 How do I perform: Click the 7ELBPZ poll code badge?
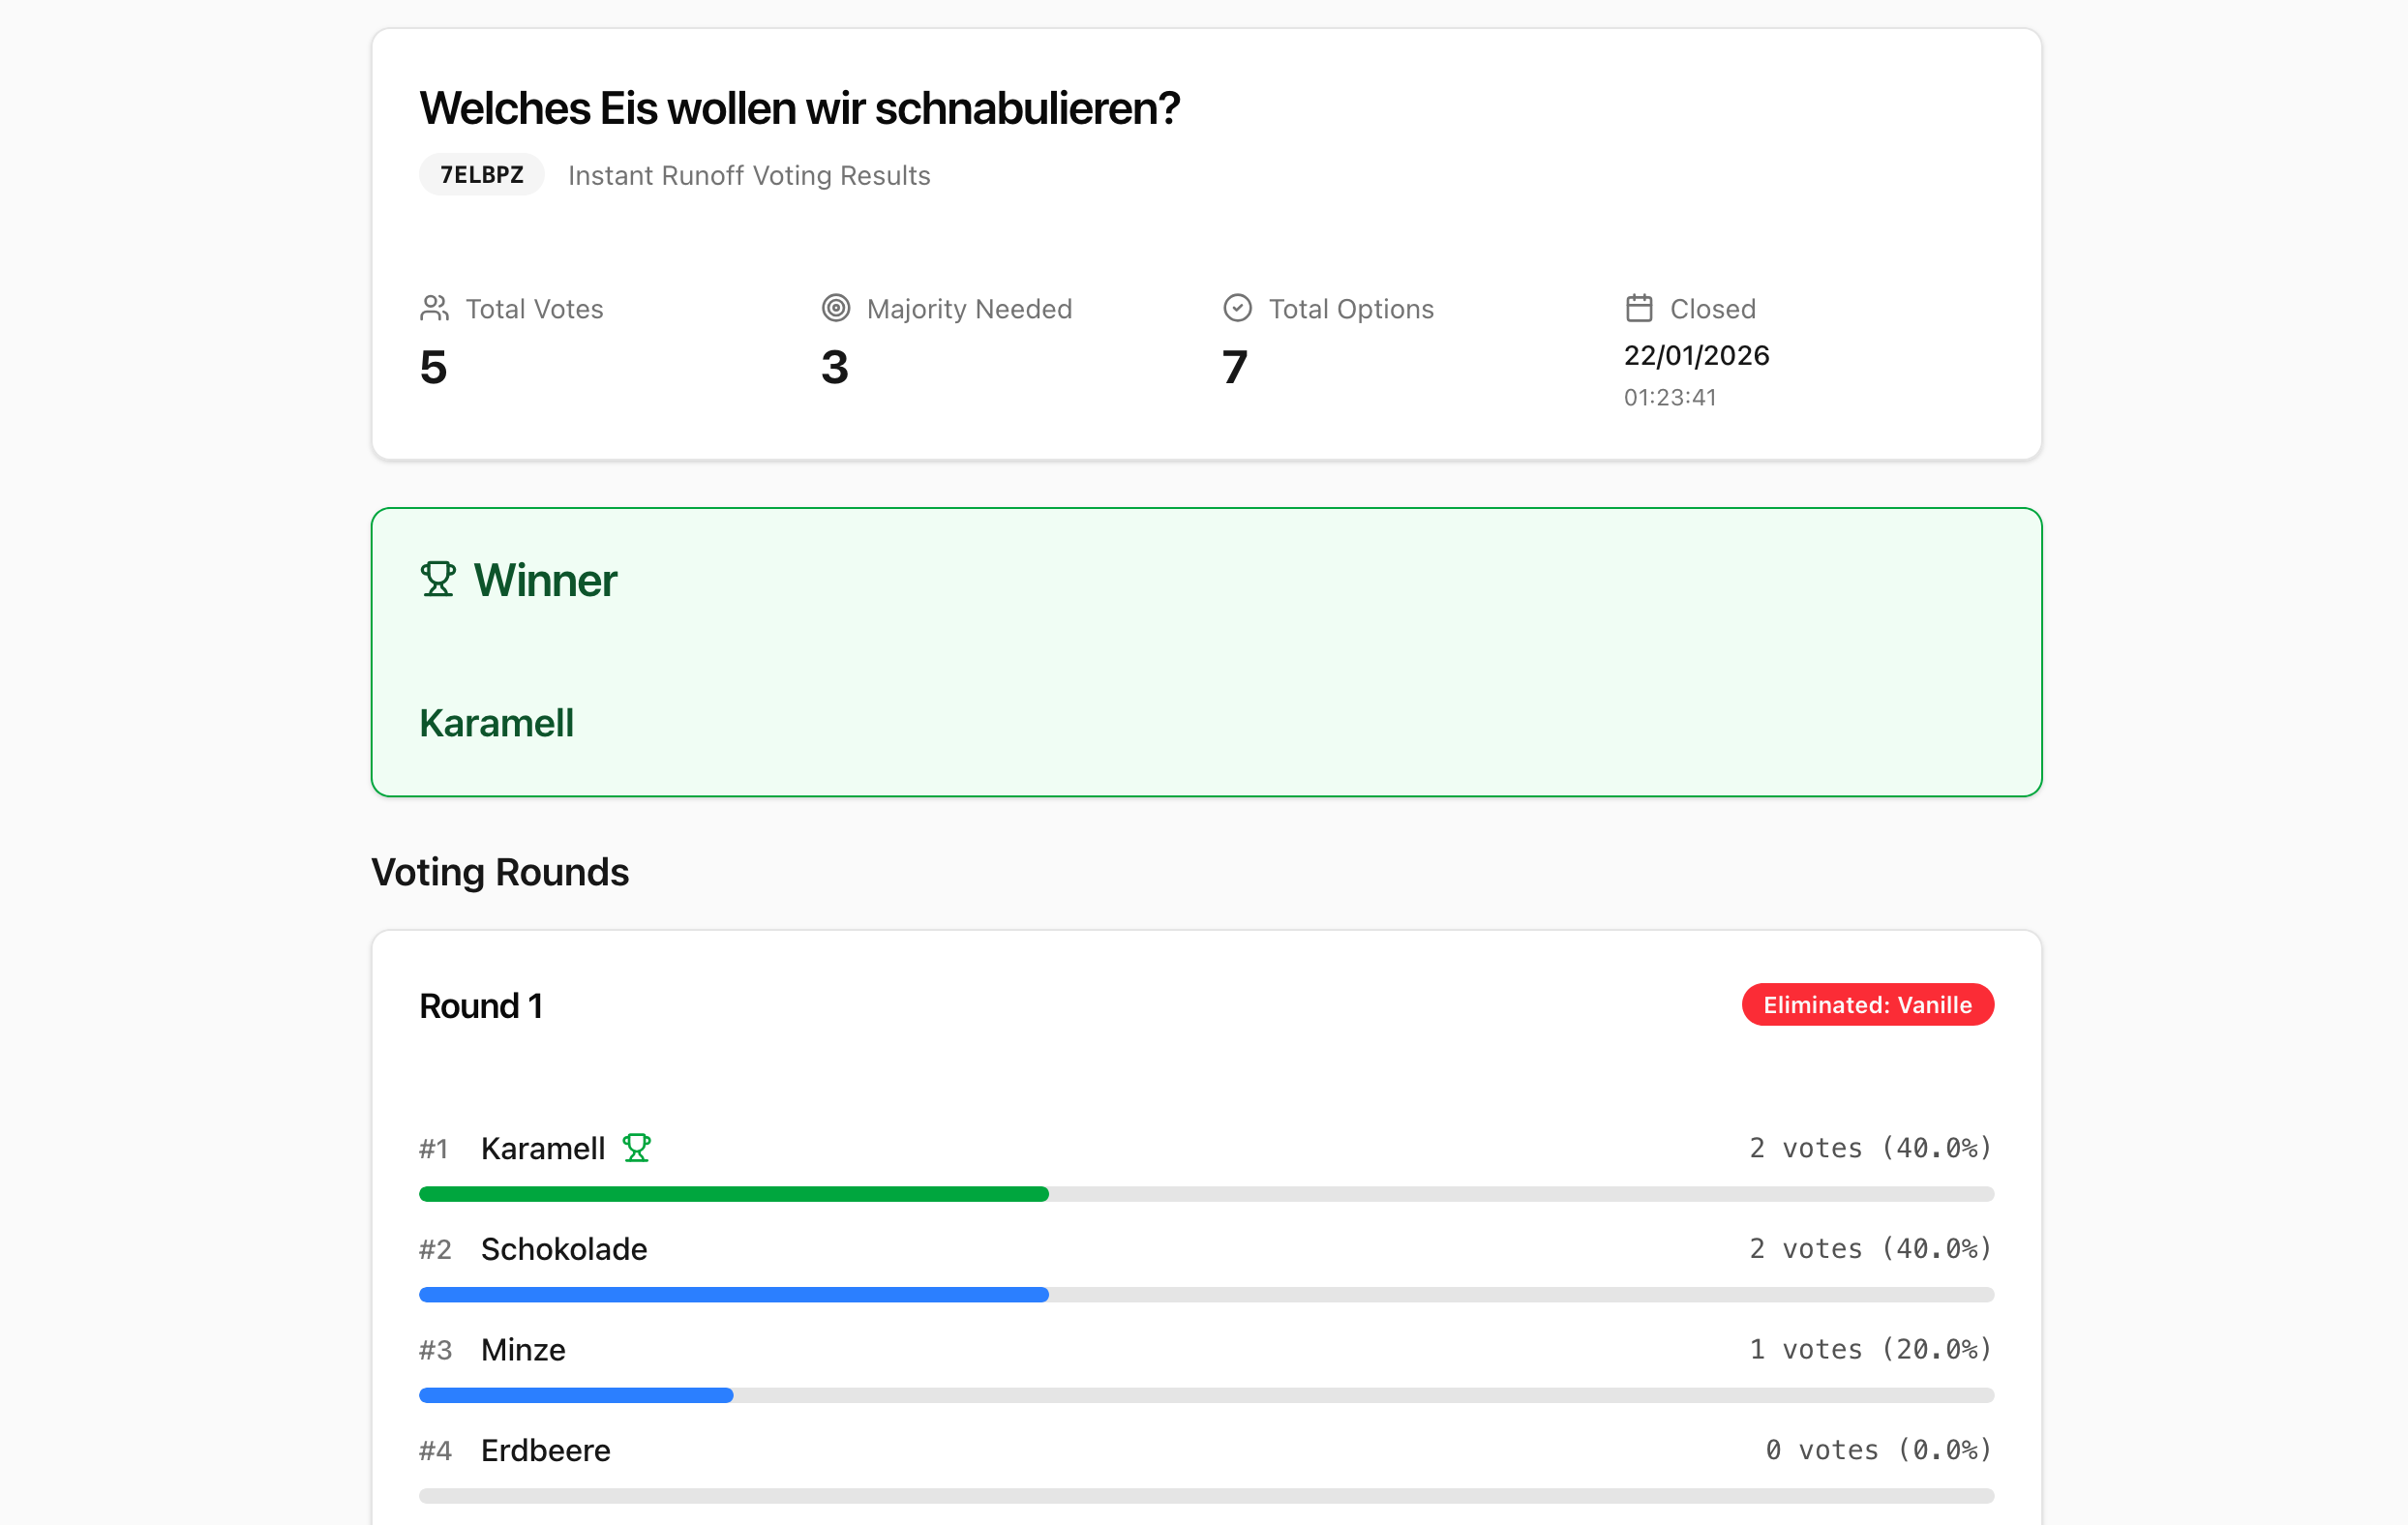tap(481, 175)
